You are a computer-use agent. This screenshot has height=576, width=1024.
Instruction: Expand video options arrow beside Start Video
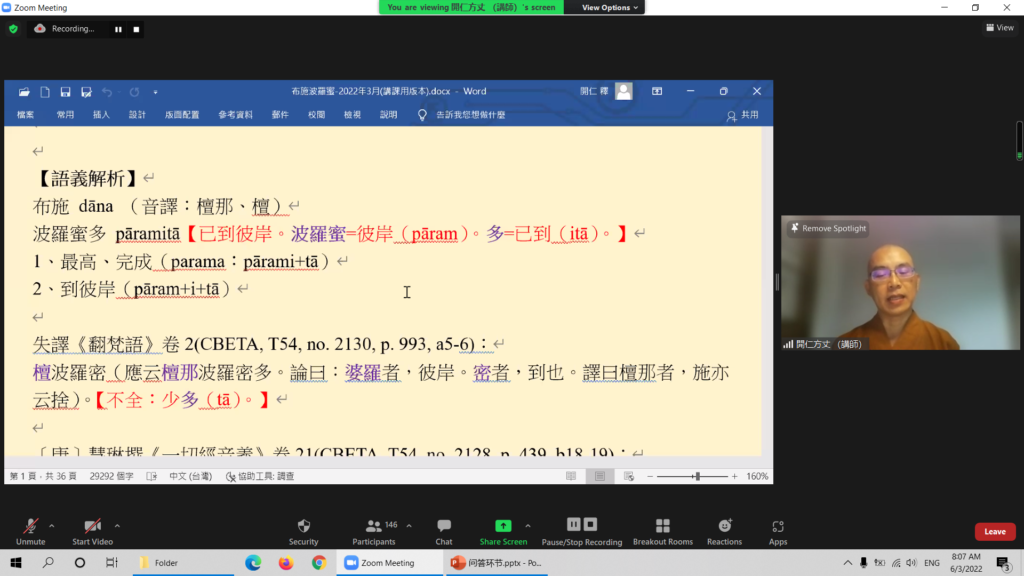(117, 525)
